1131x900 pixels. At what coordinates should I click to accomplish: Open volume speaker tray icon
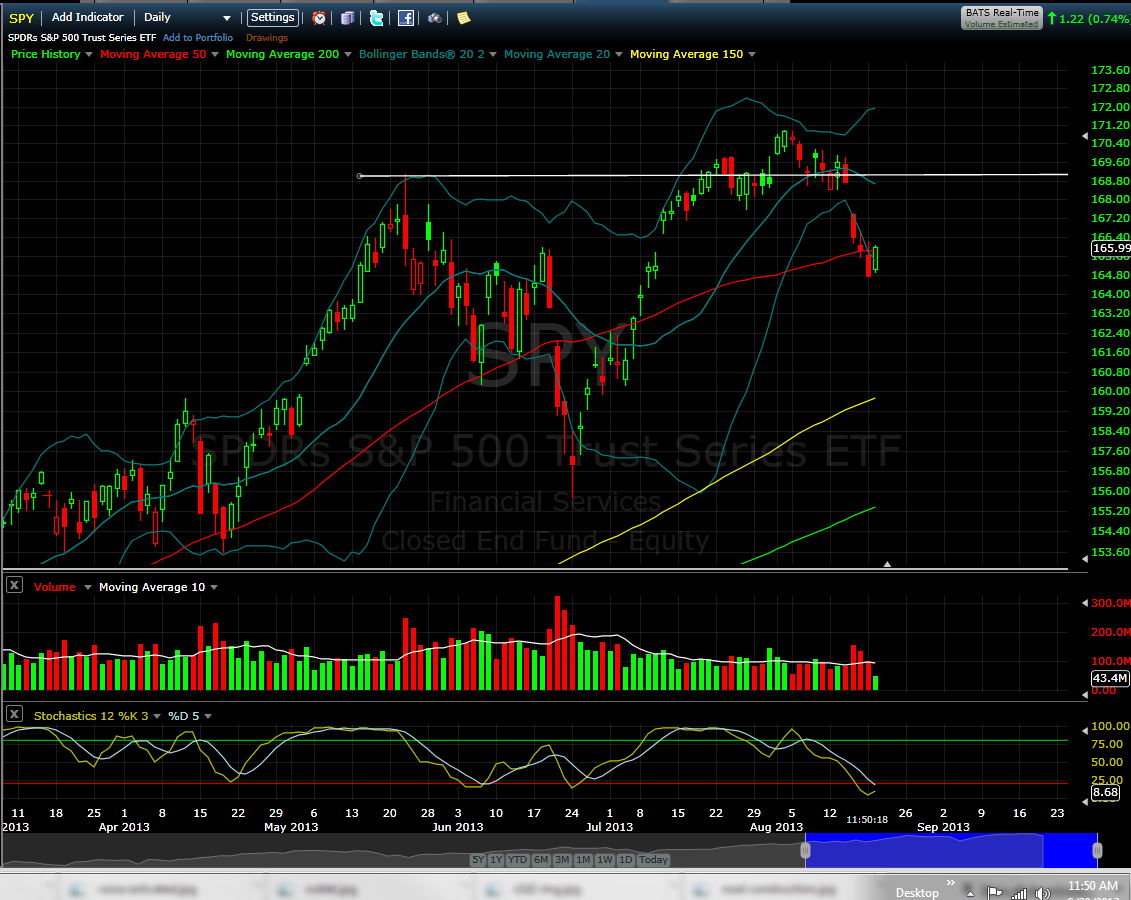[x=1042, y=894]
